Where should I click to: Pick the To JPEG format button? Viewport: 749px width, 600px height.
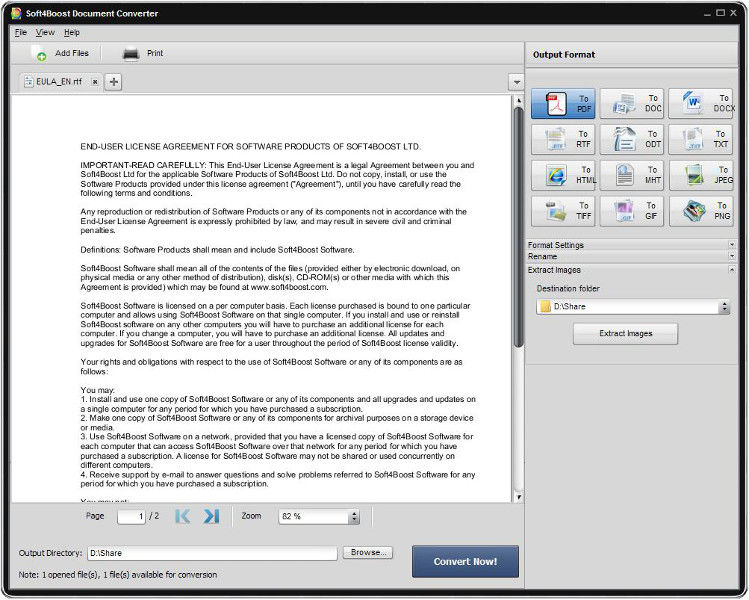[x=701, y=175]
